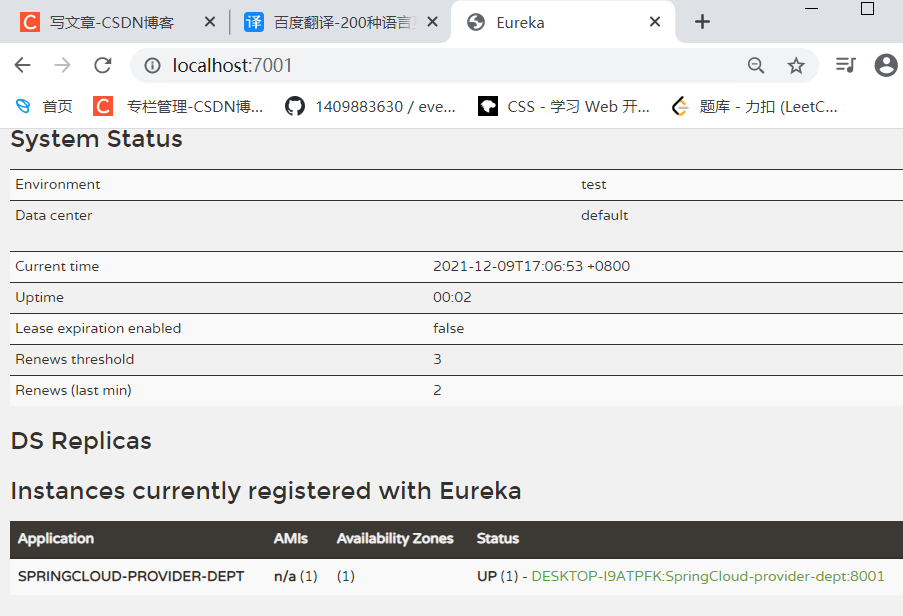Click the forward navigation arrow
903x616 pixels.
pyautogui.click(x=62, y=65)
